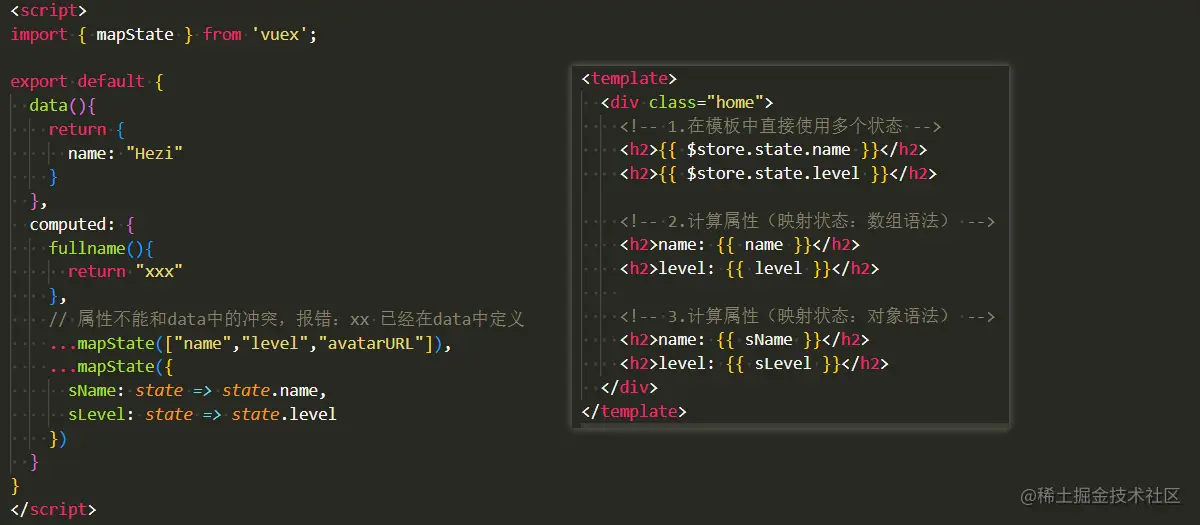This screenshot has height=525, width=1200.
Task: Click the h2 line with {{ sLevel }}
Action: (x=755, y=363)
